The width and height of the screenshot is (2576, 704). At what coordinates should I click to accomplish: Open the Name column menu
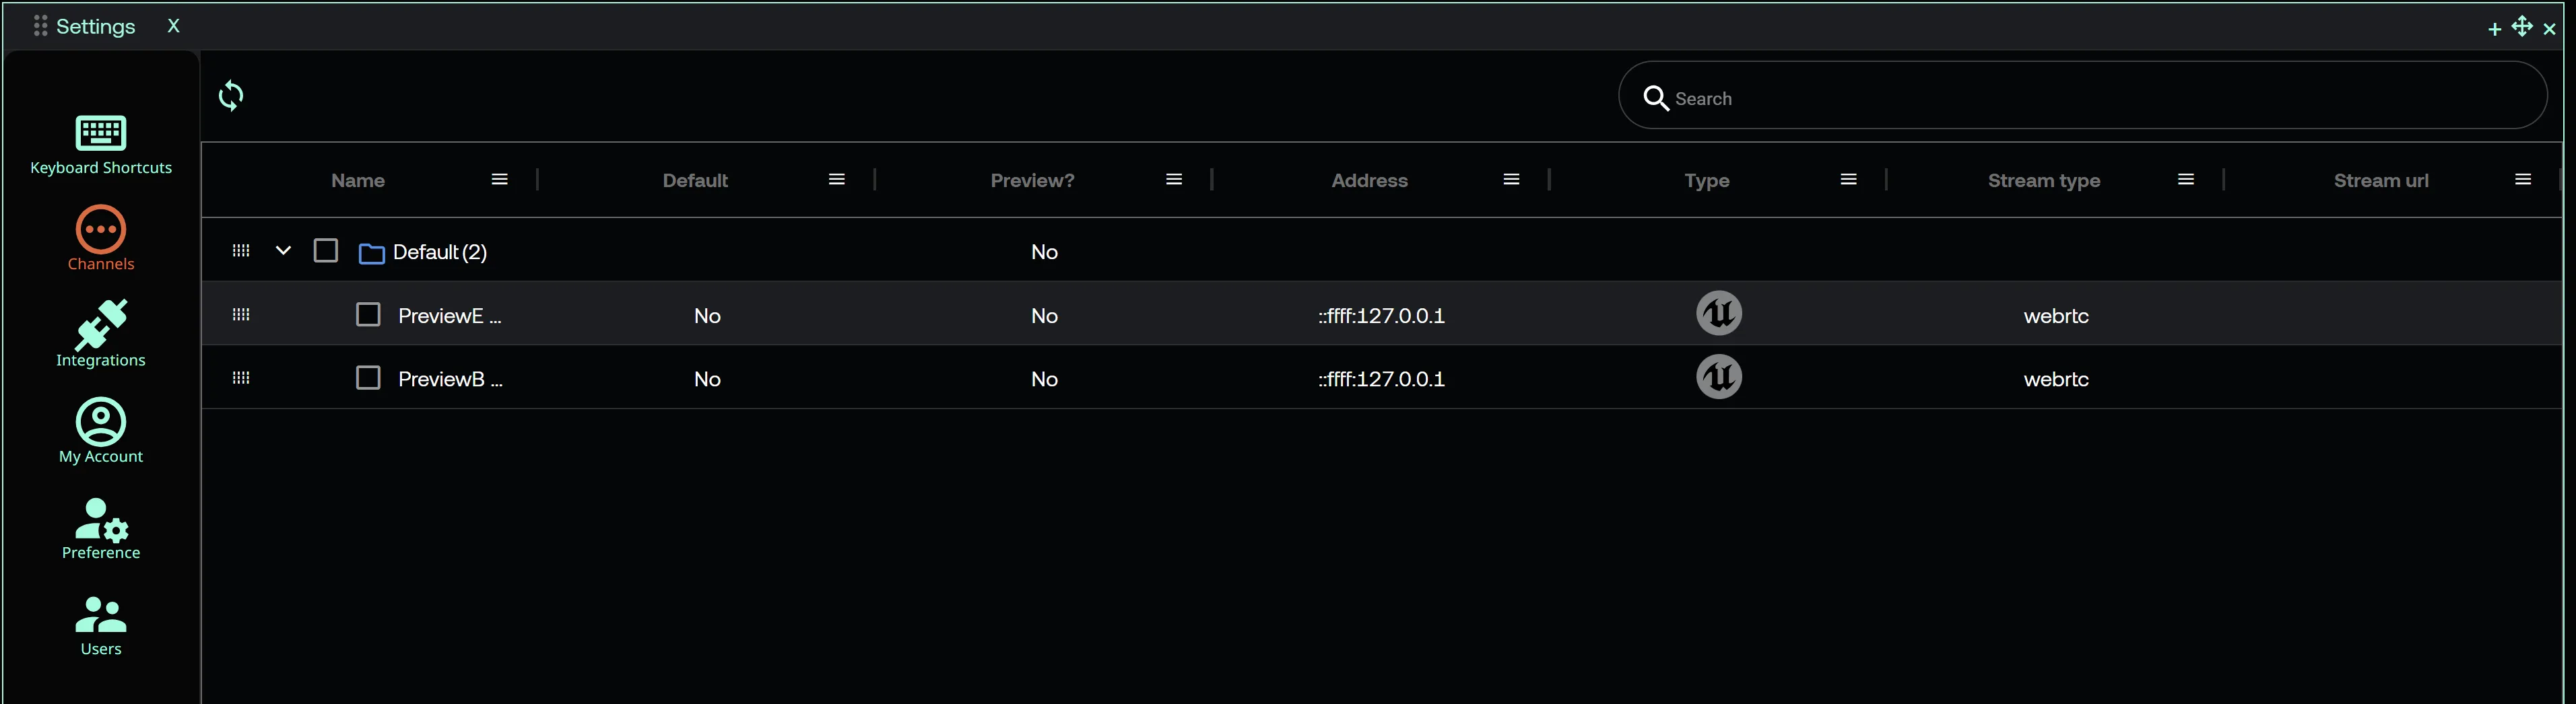click(499, 180)
